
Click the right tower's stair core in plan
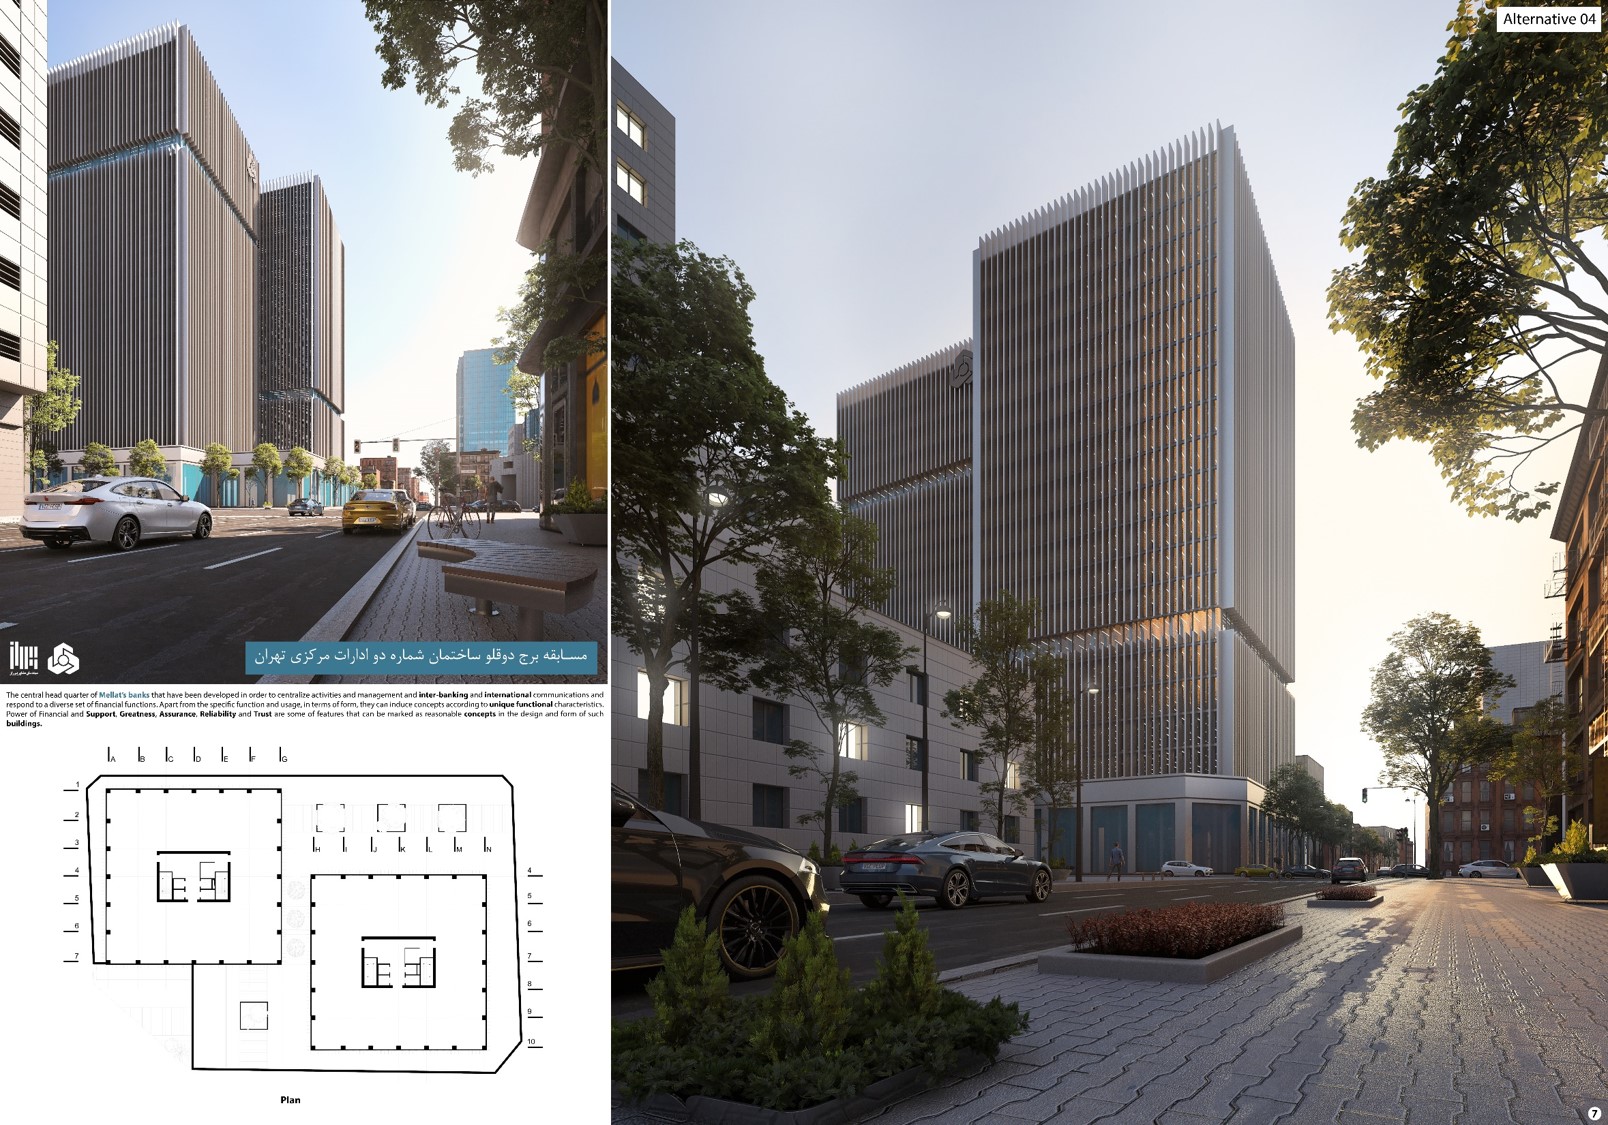pos(398,963)
